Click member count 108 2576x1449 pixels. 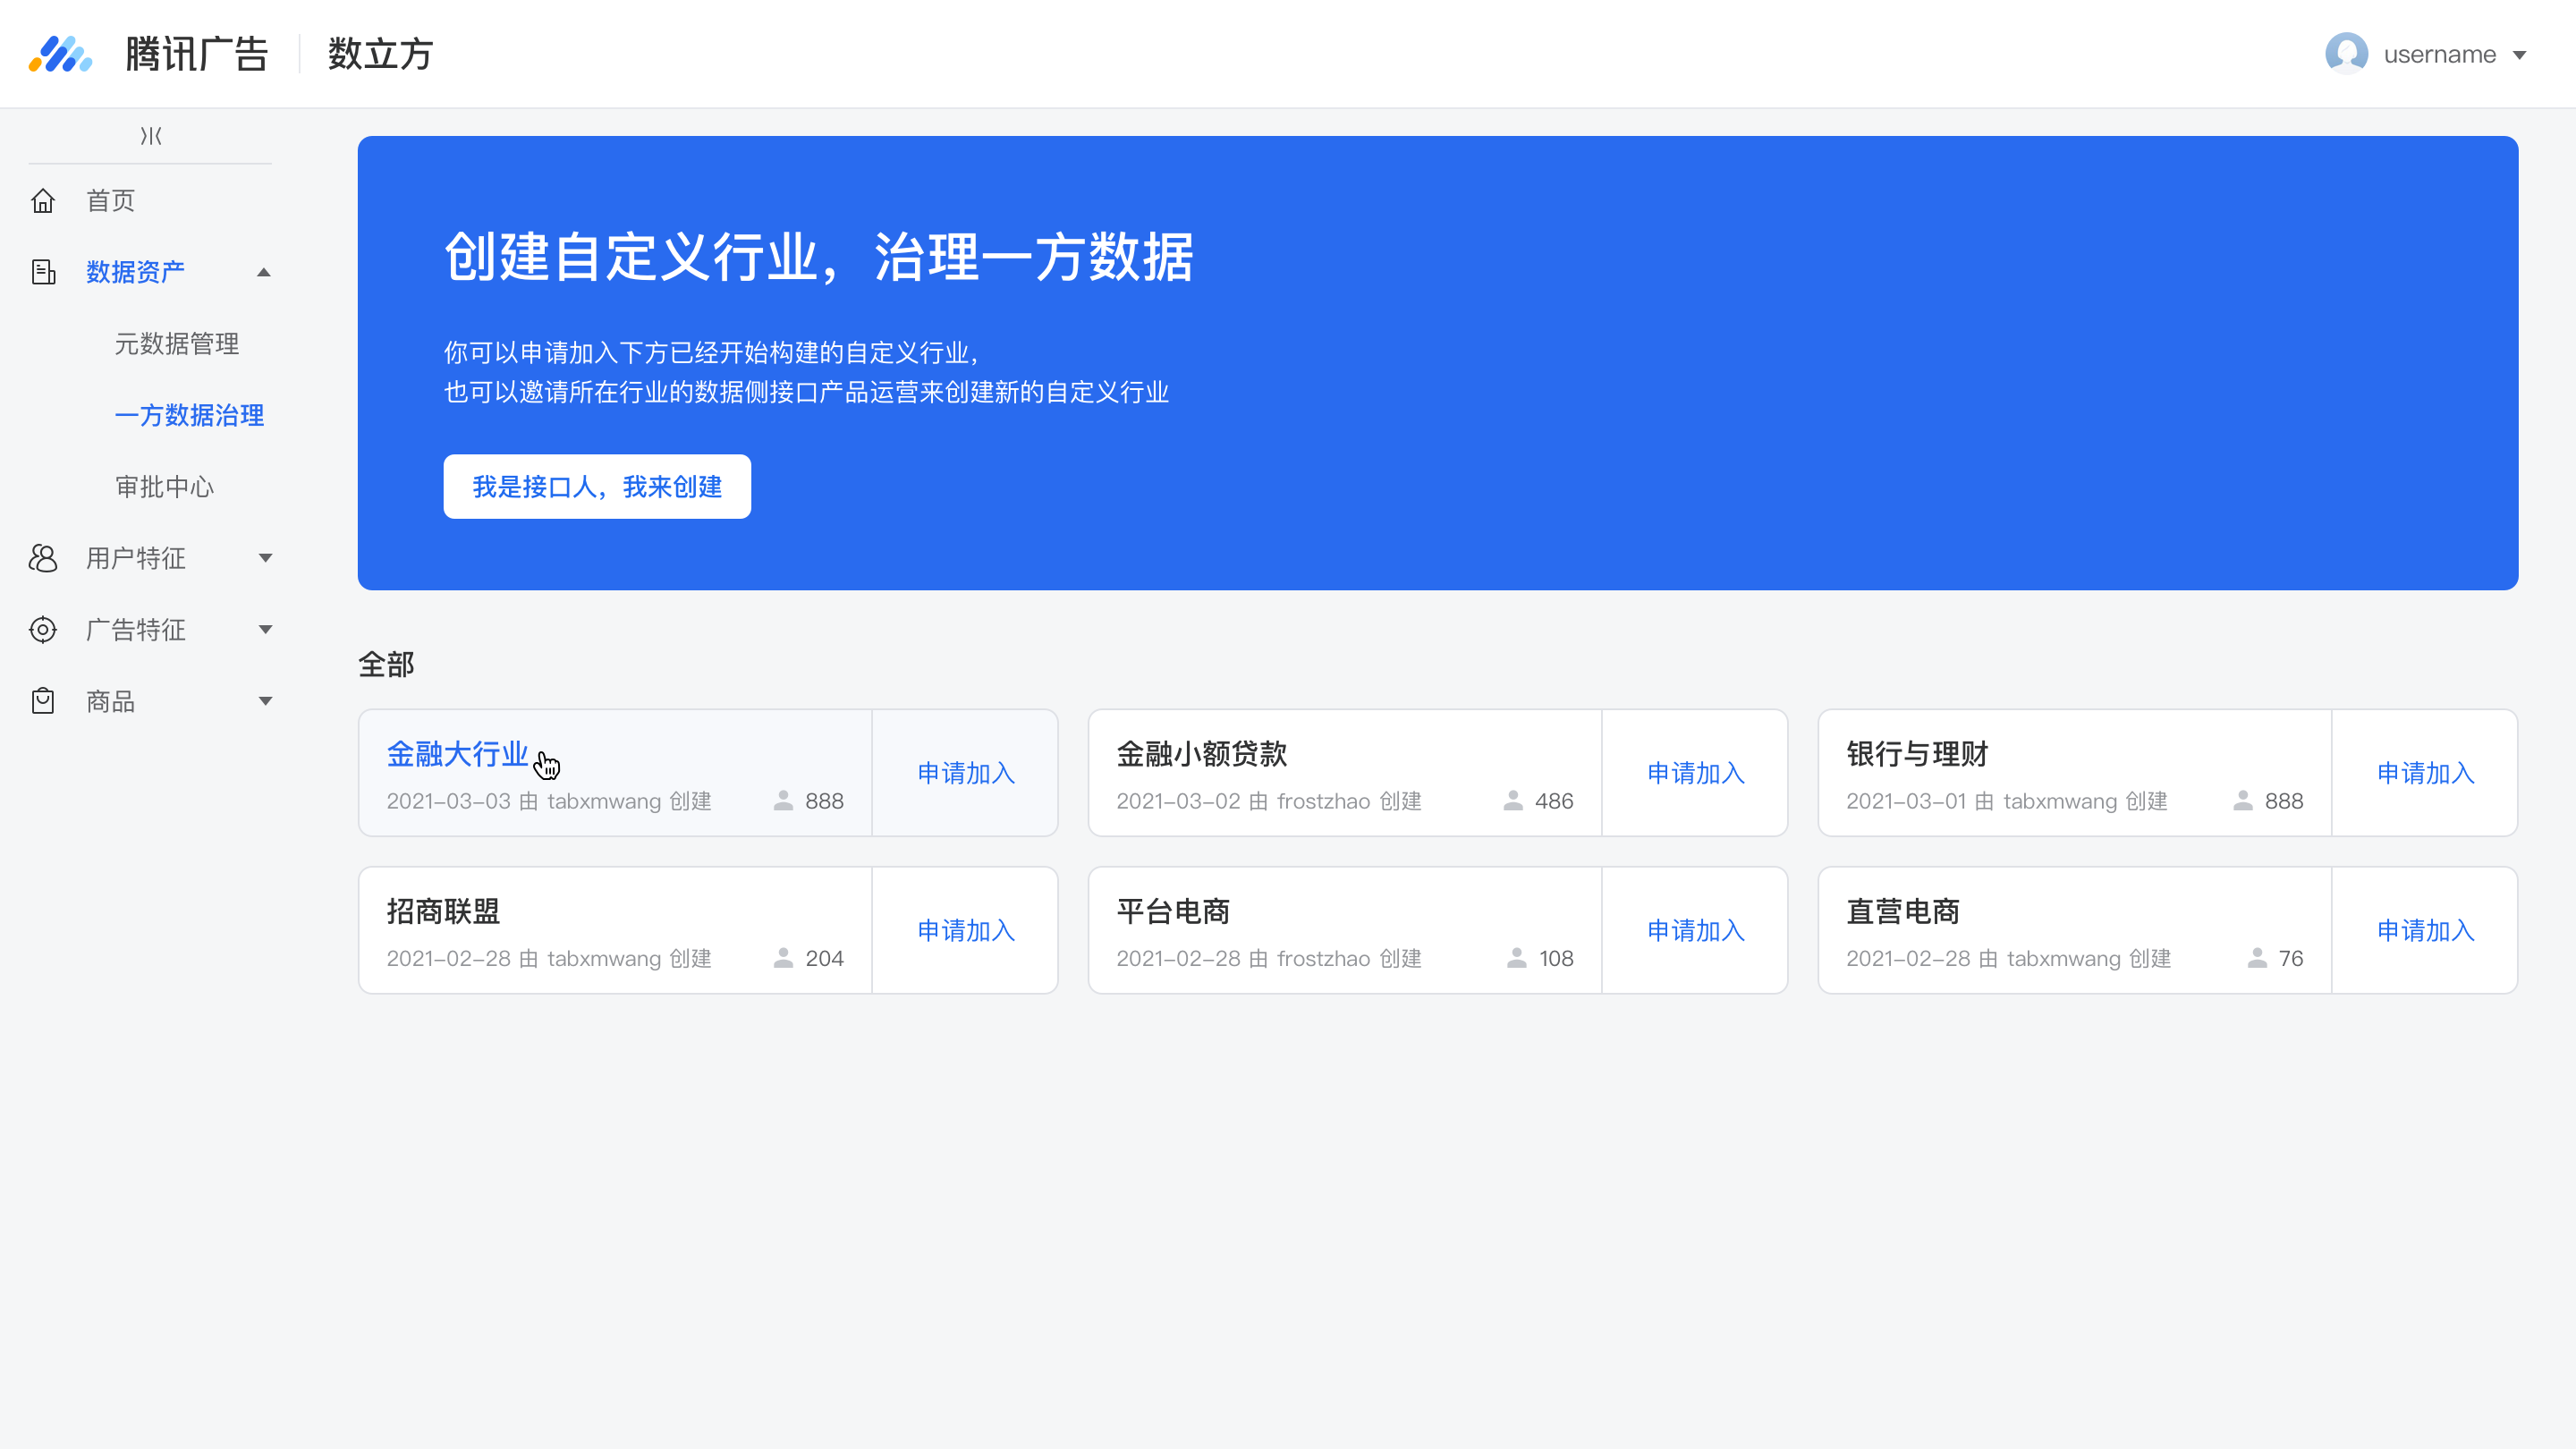point(1556,958)
